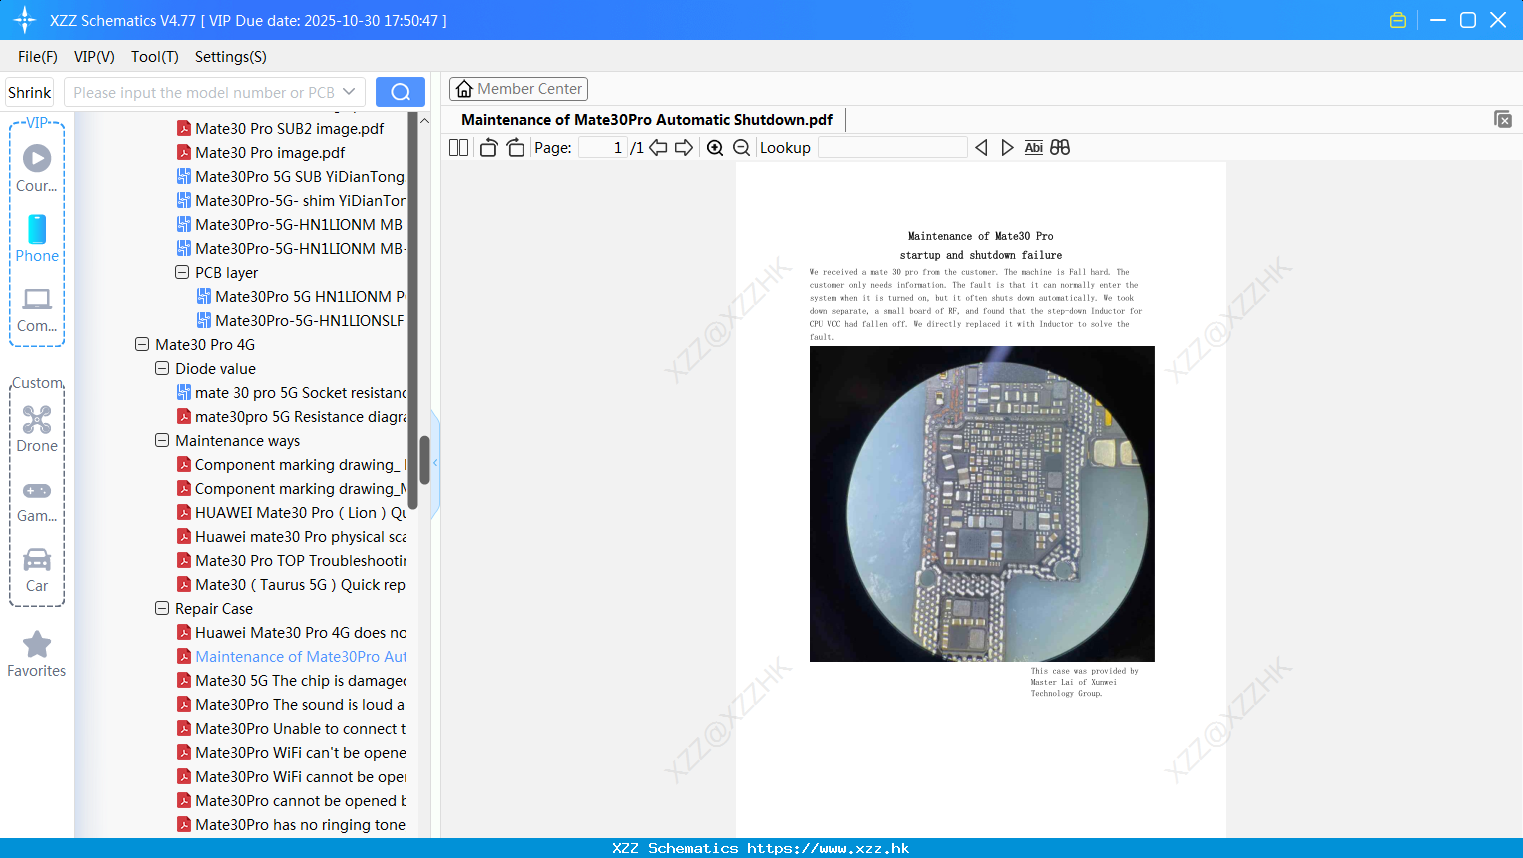Click the scroll-up arrow of the tree
The width and height of the screenshot is (1523, 858).
click(x=424, y=120)
